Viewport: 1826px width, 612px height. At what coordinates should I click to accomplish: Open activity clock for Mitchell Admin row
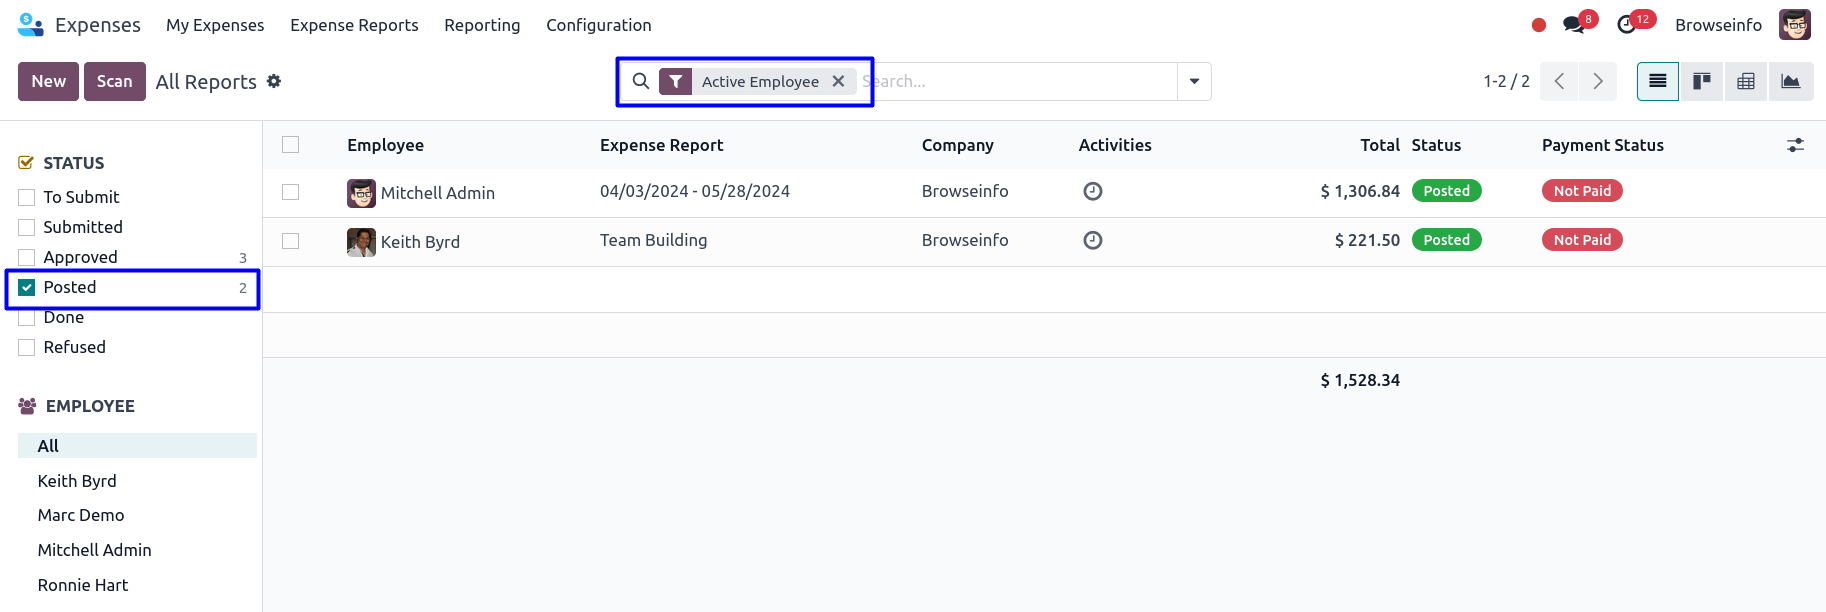click(1093, 191)
